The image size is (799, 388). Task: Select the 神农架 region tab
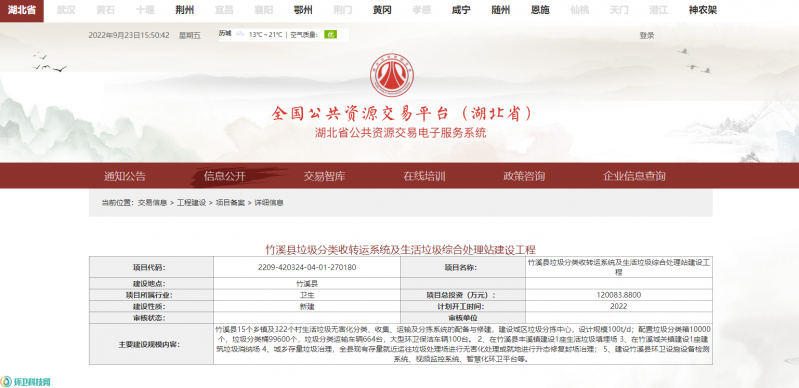[703, 10]
